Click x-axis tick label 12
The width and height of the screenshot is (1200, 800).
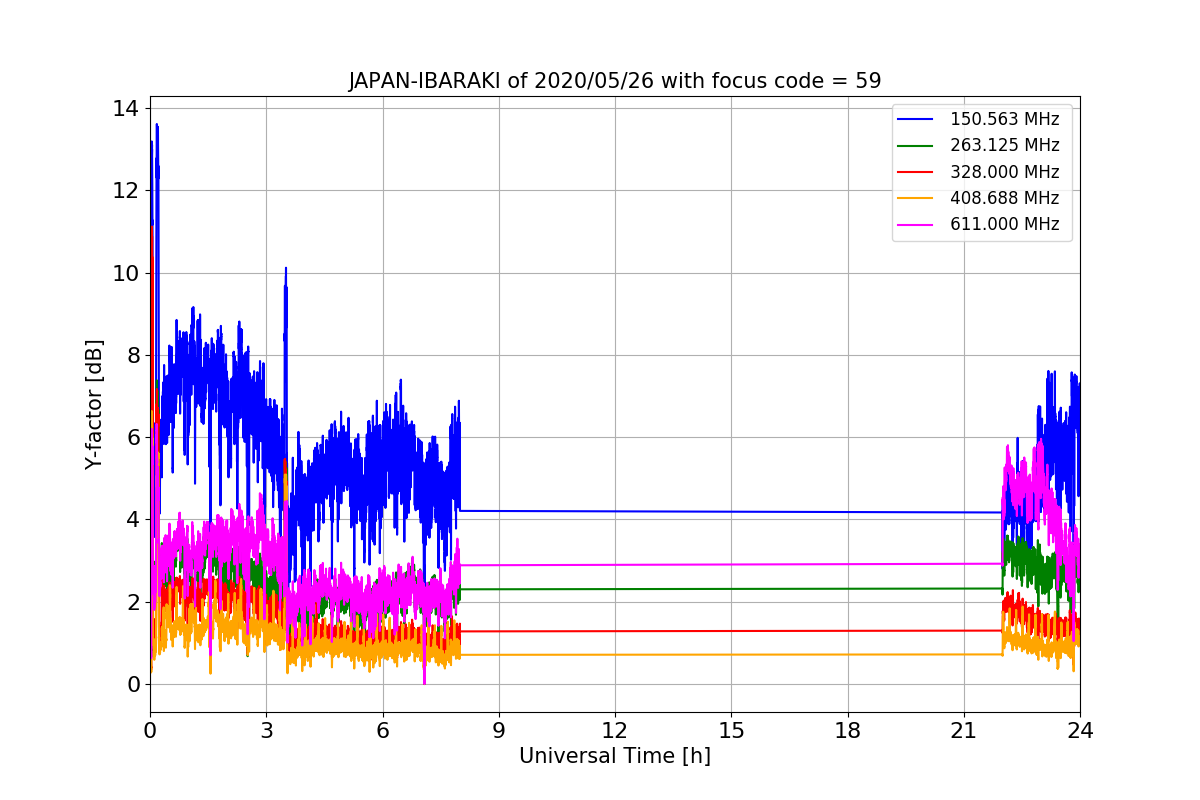(x=615, y=730)
